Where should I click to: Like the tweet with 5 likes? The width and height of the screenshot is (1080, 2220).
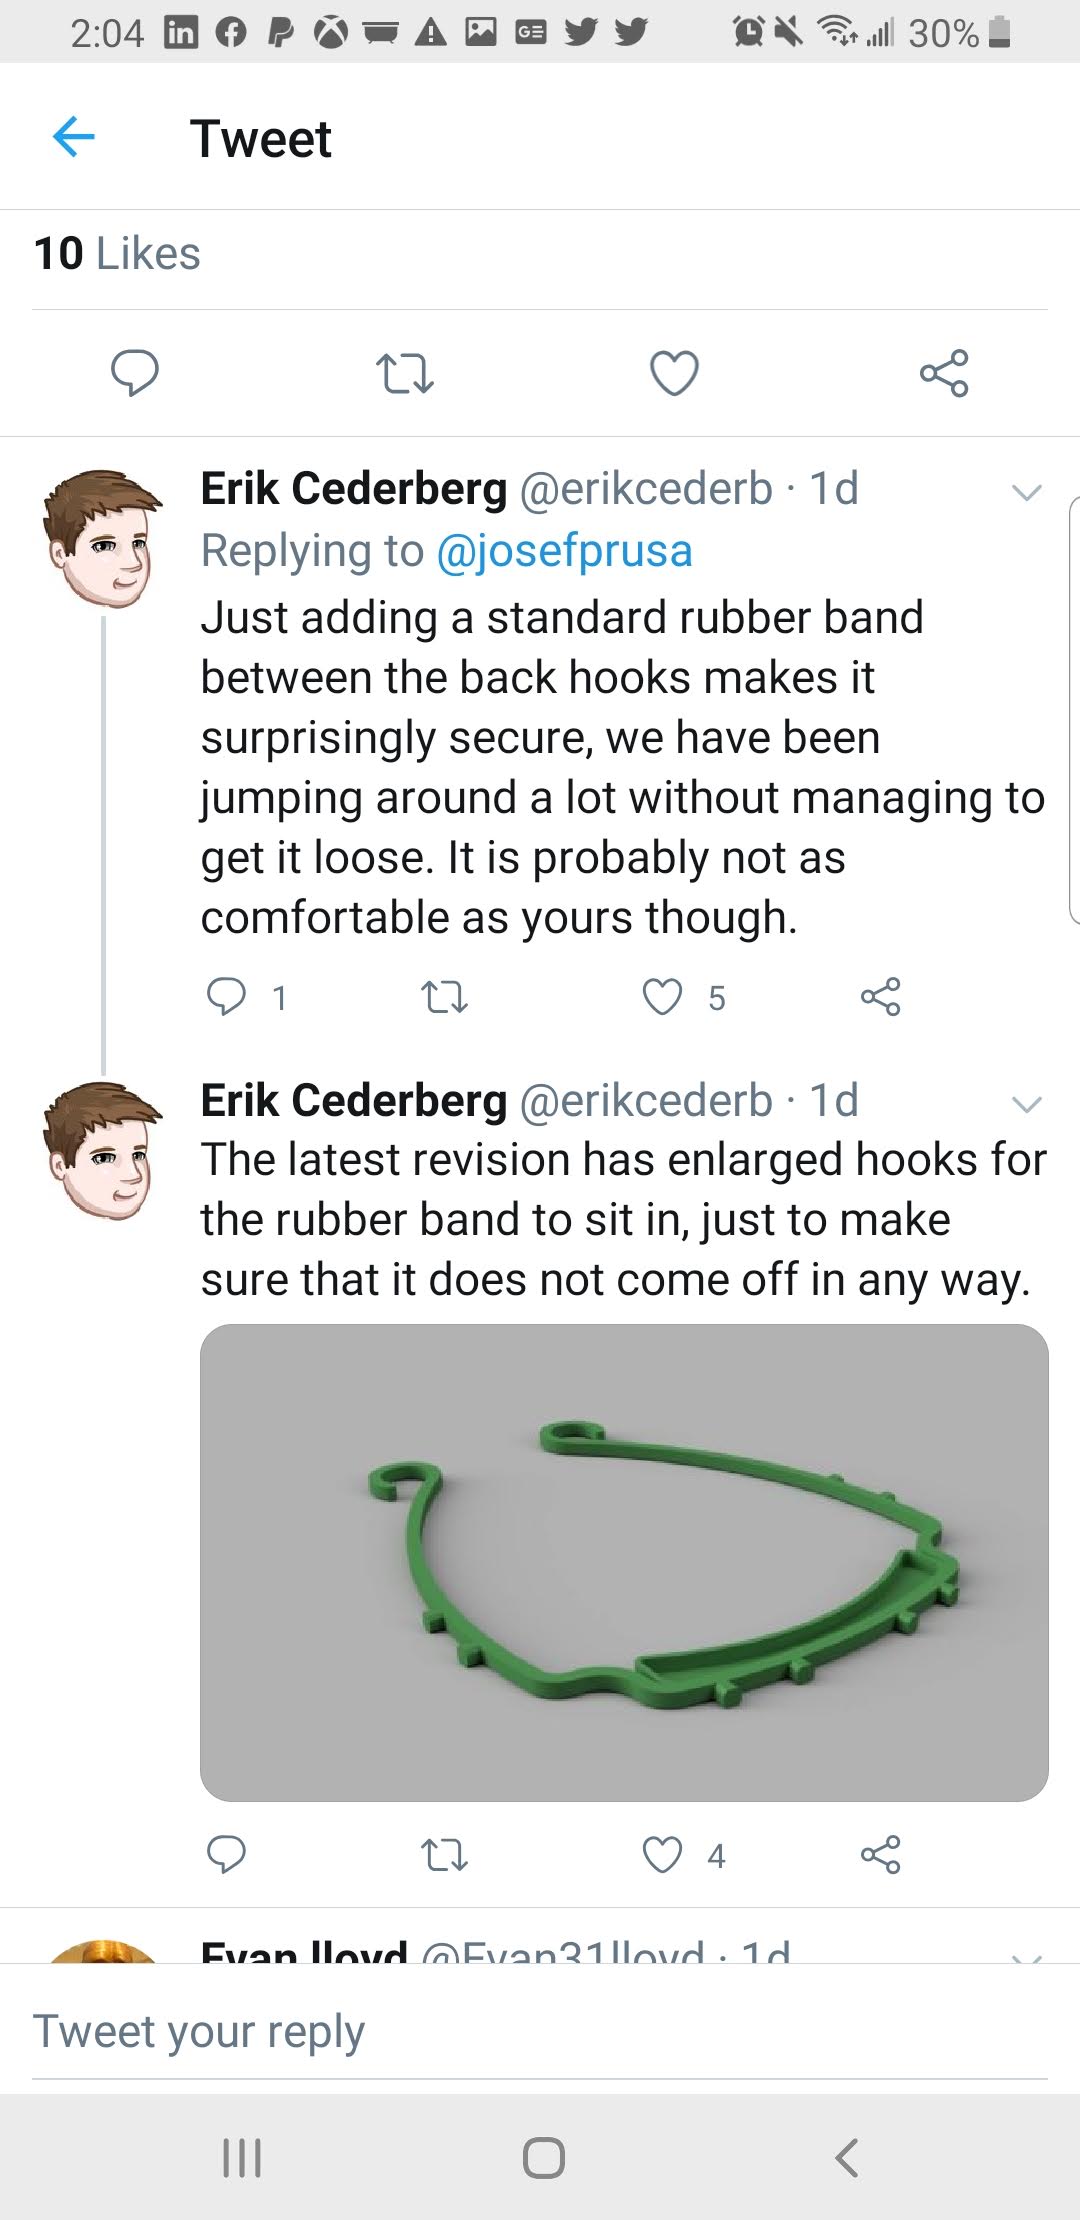tap(663, 997)
